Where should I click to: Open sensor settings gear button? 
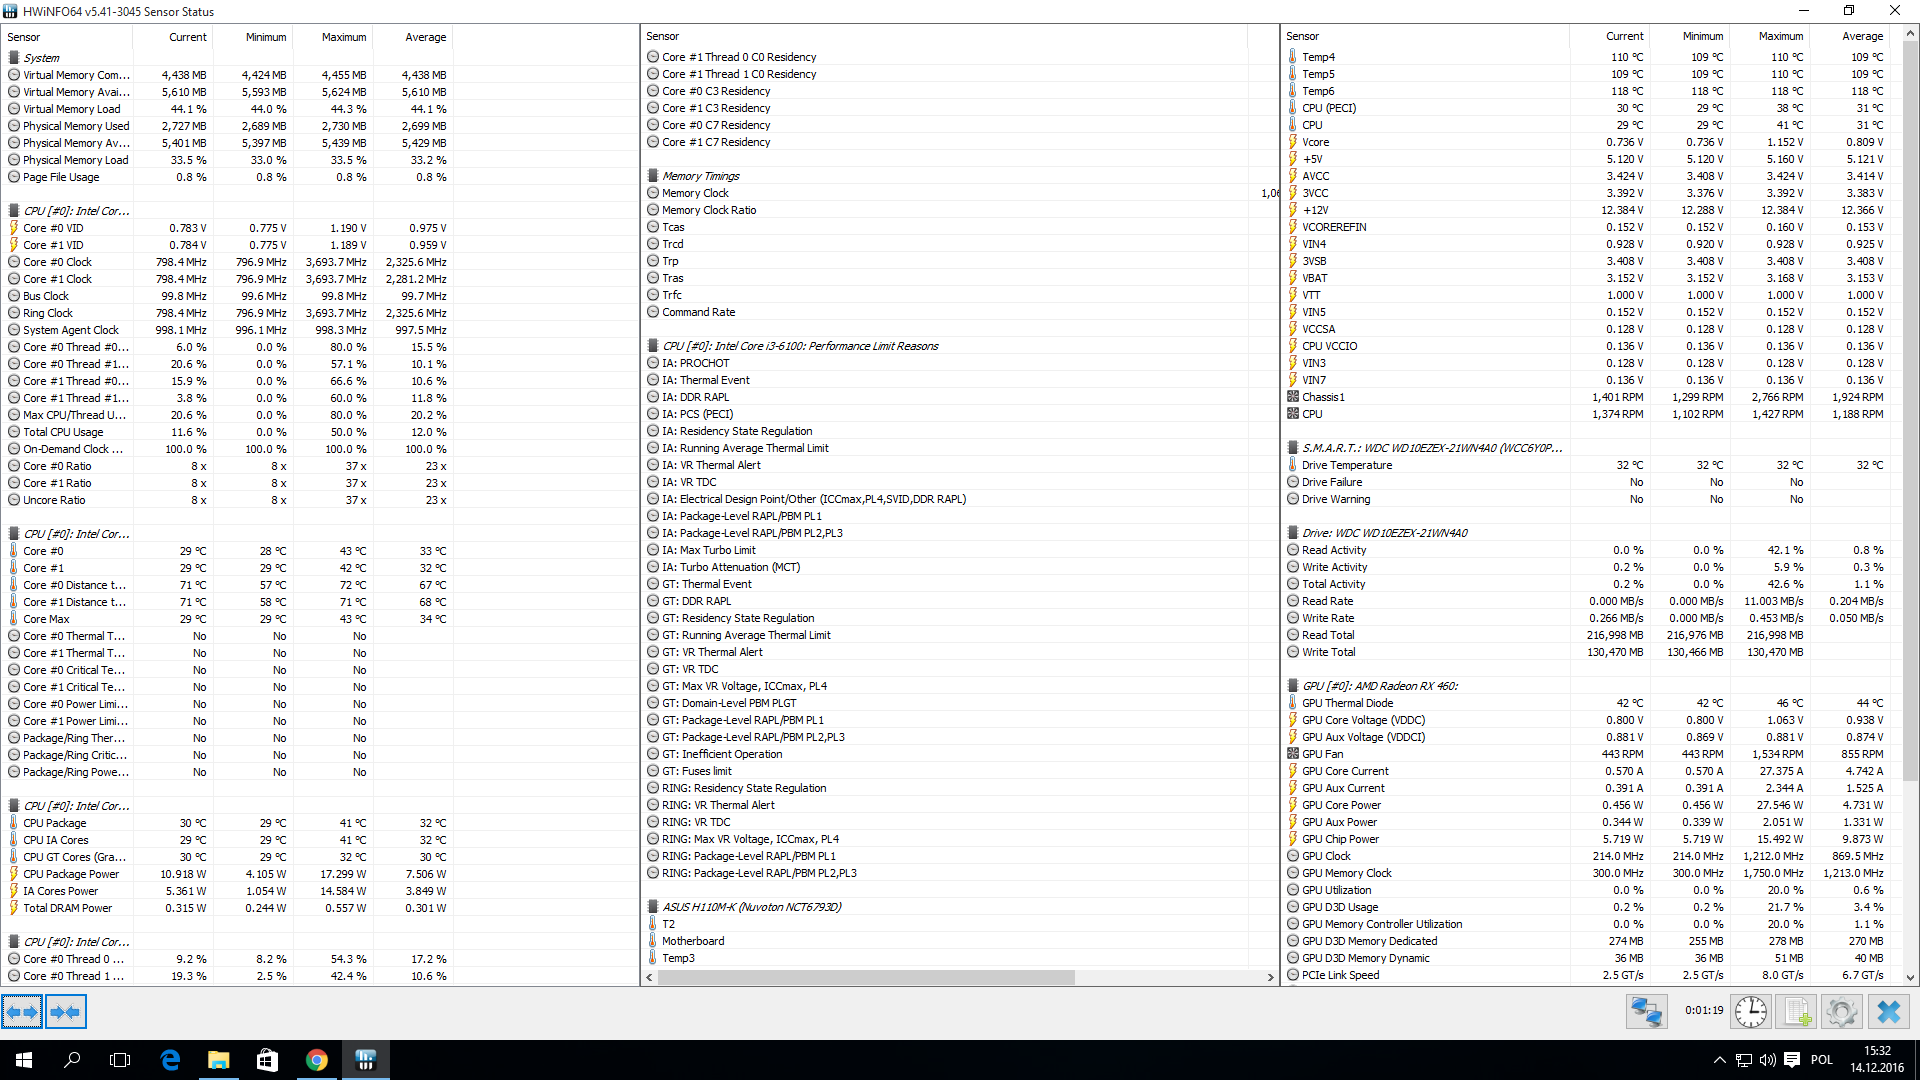click(x=1841, y=1012)
